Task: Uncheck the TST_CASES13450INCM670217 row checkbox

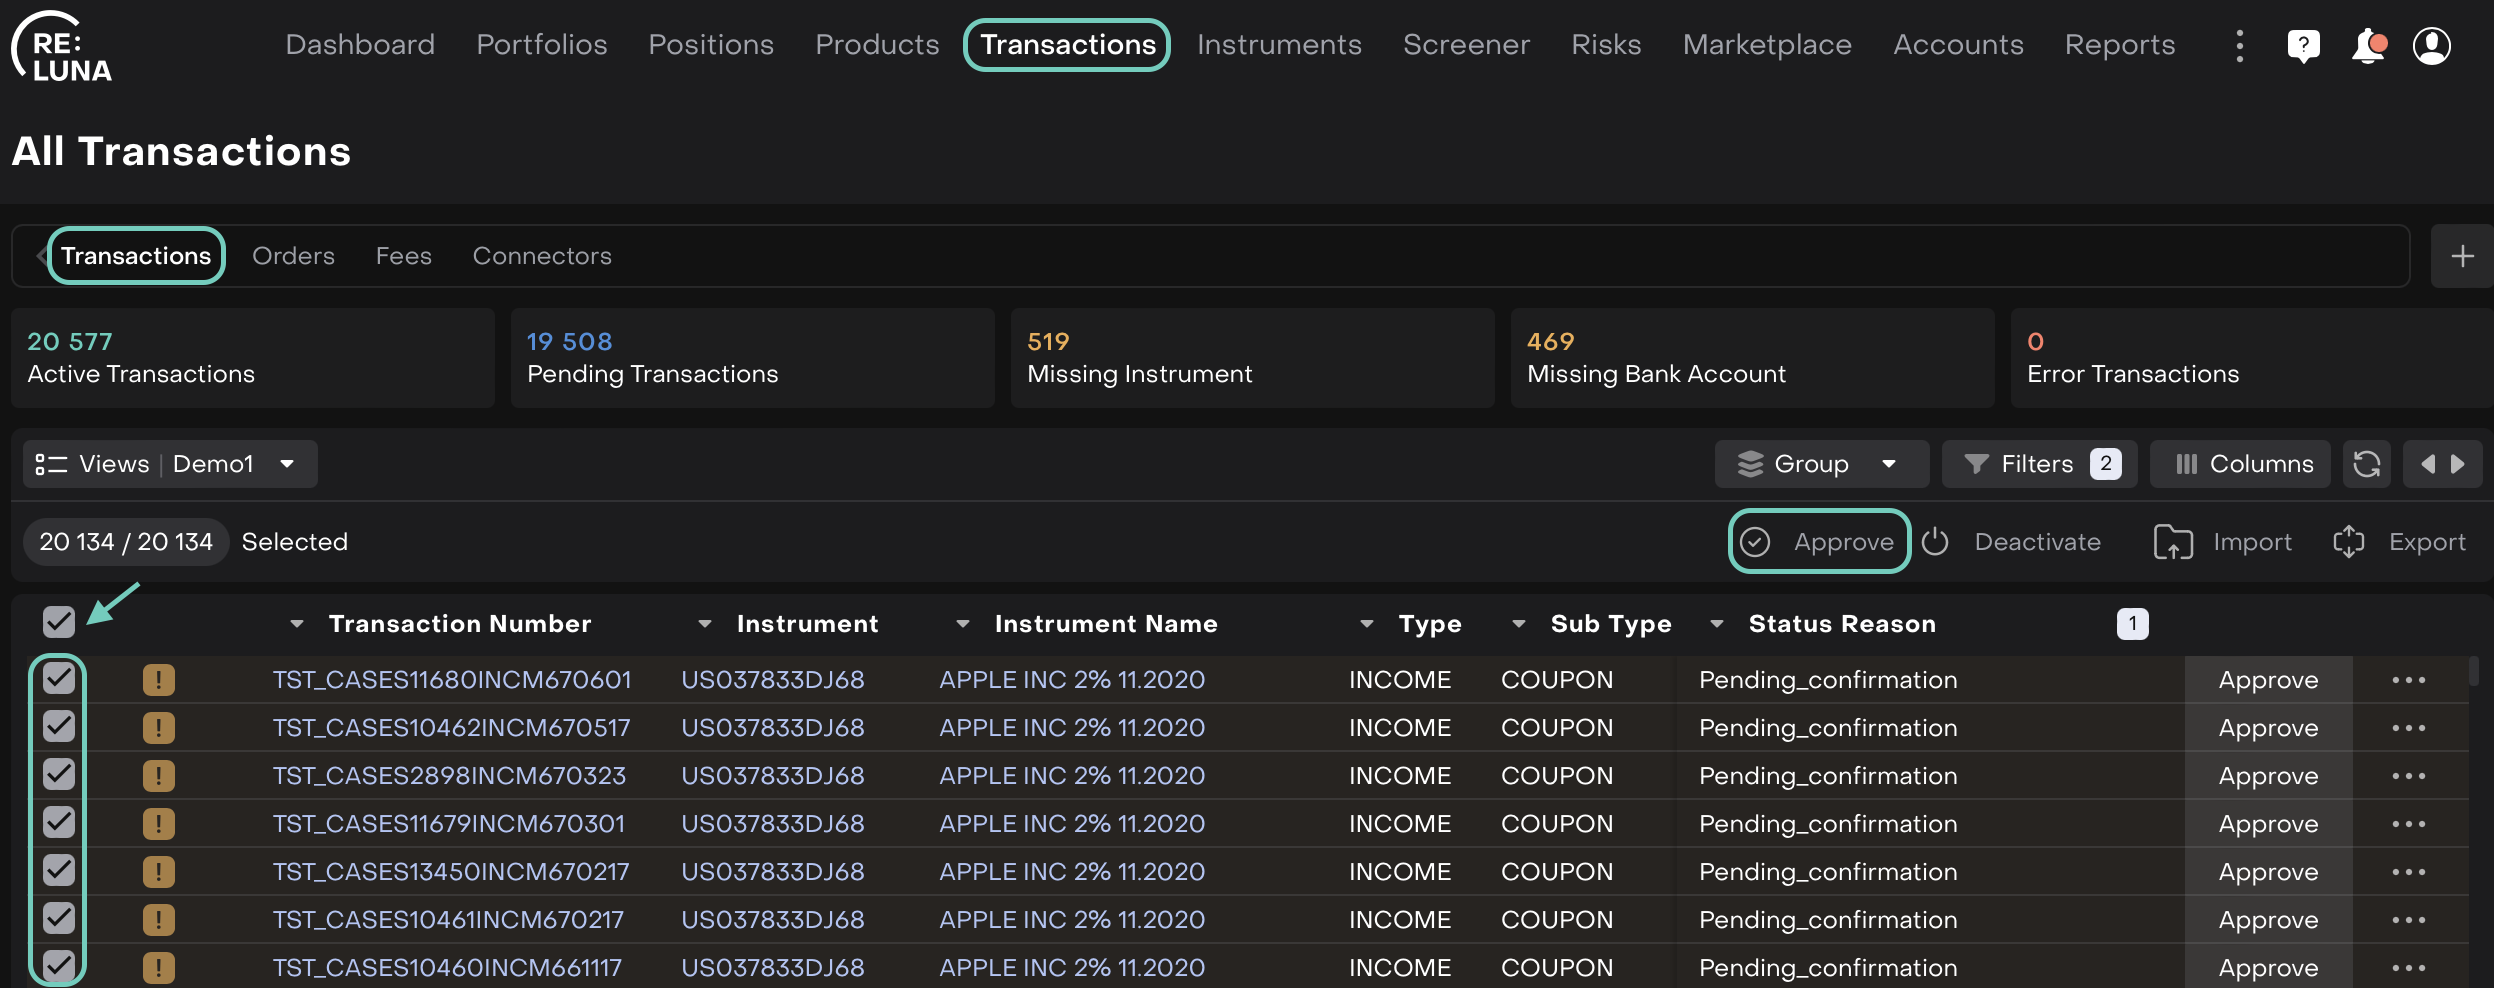Action: coord(59,870)
